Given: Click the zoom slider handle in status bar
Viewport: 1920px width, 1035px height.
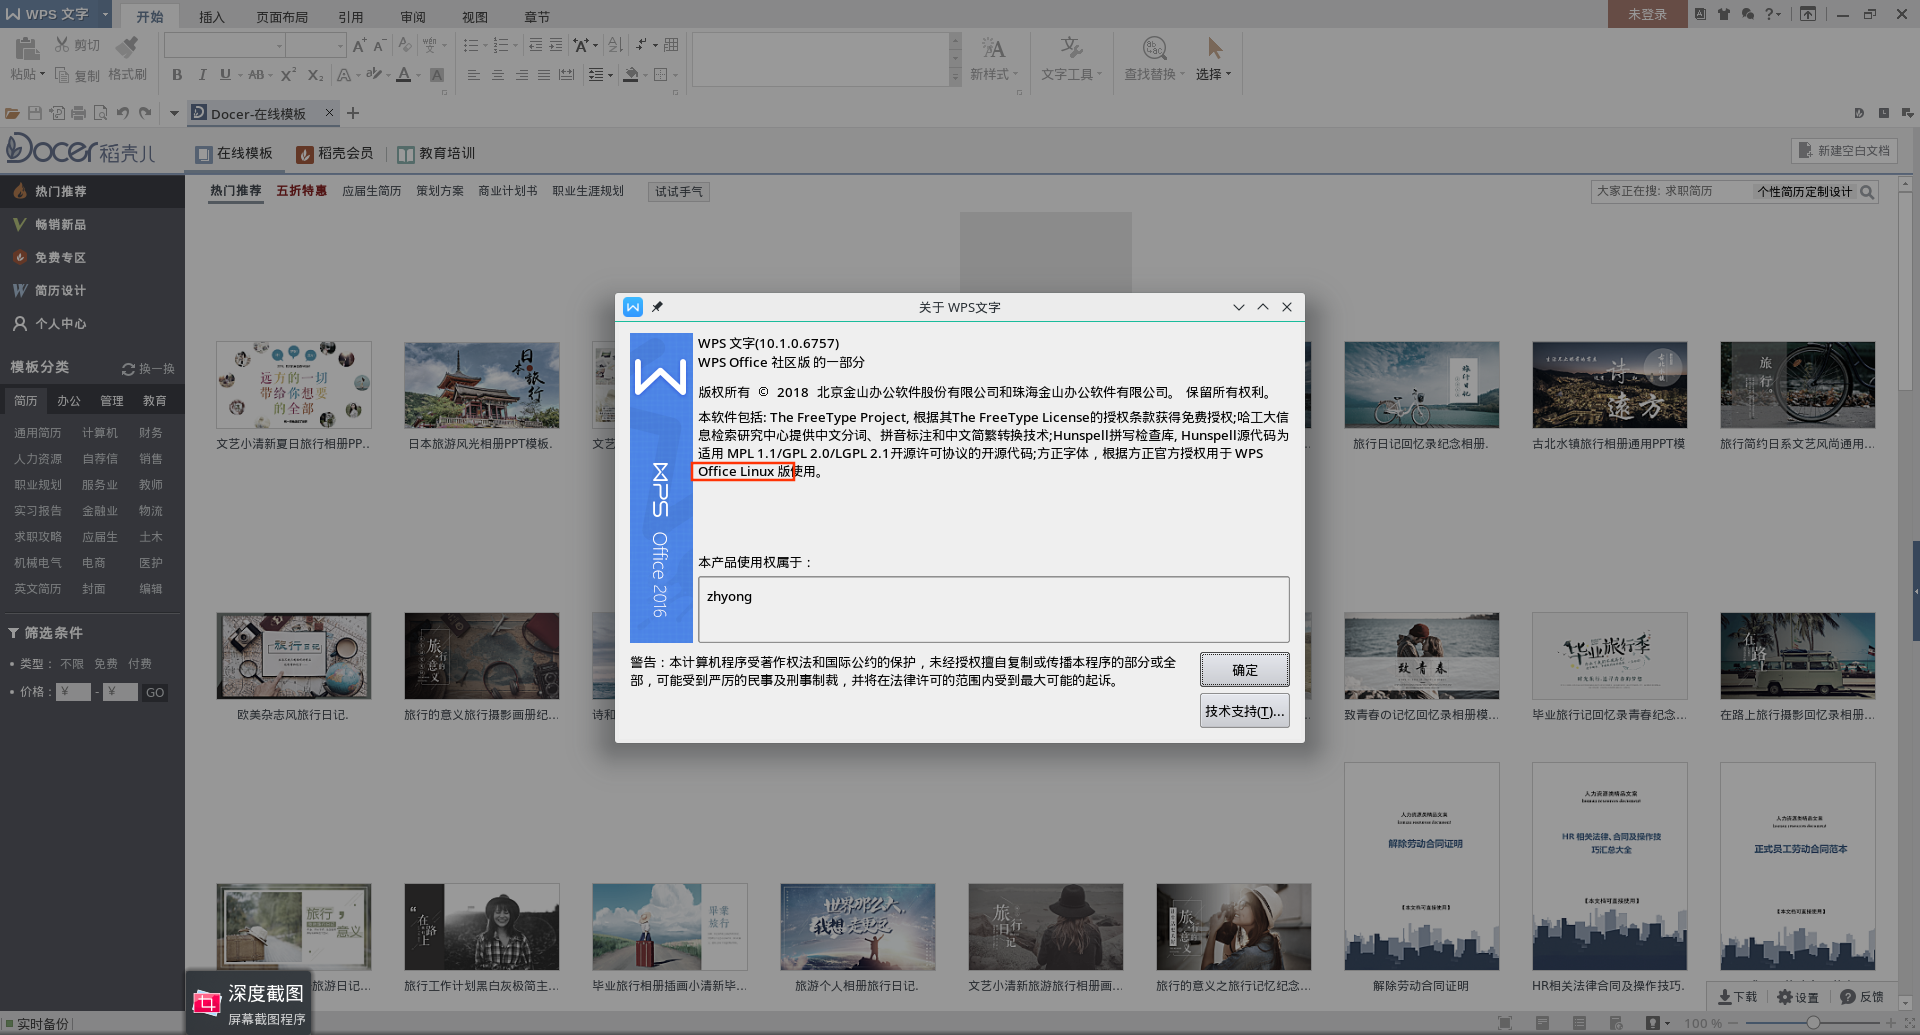Looking at the screenshot, I should [1813, 1023].
